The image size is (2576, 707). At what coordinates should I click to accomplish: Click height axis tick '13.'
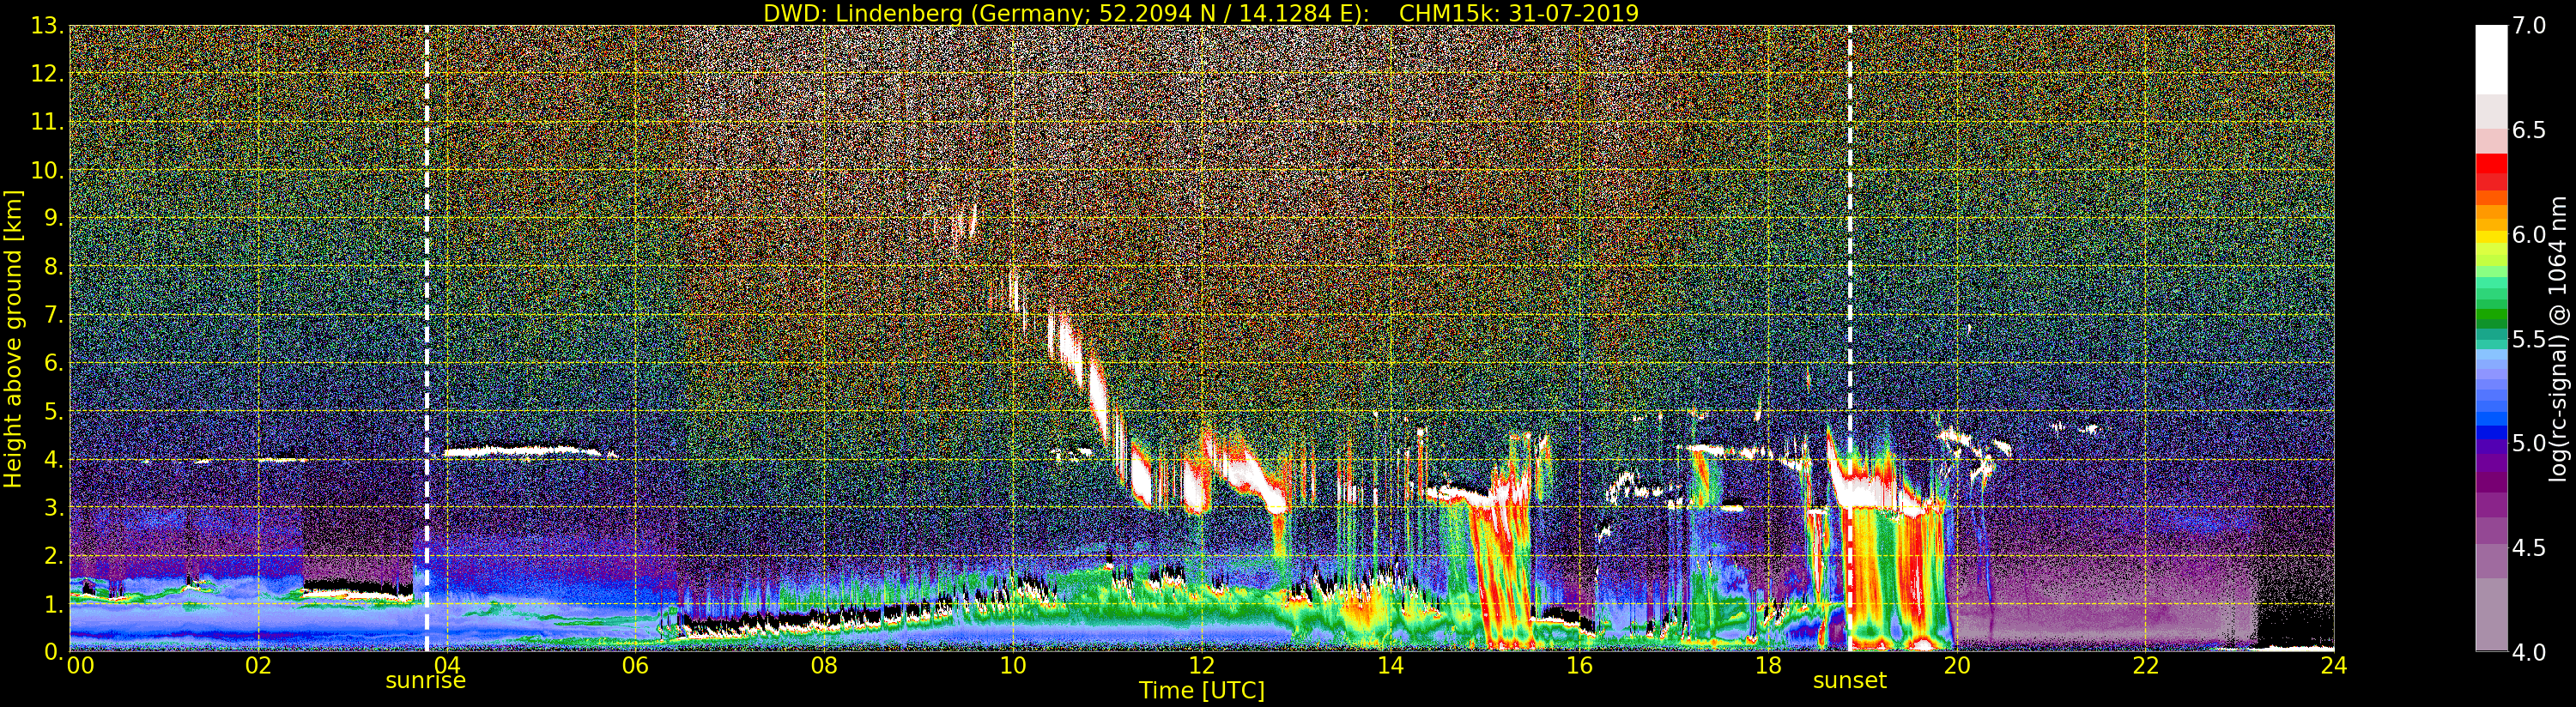48,26
